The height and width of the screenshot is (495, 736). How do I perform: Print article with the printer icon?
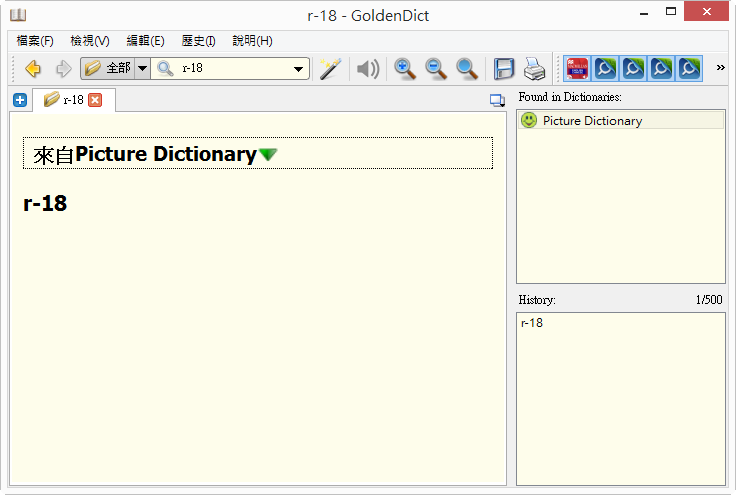[535, 69]
